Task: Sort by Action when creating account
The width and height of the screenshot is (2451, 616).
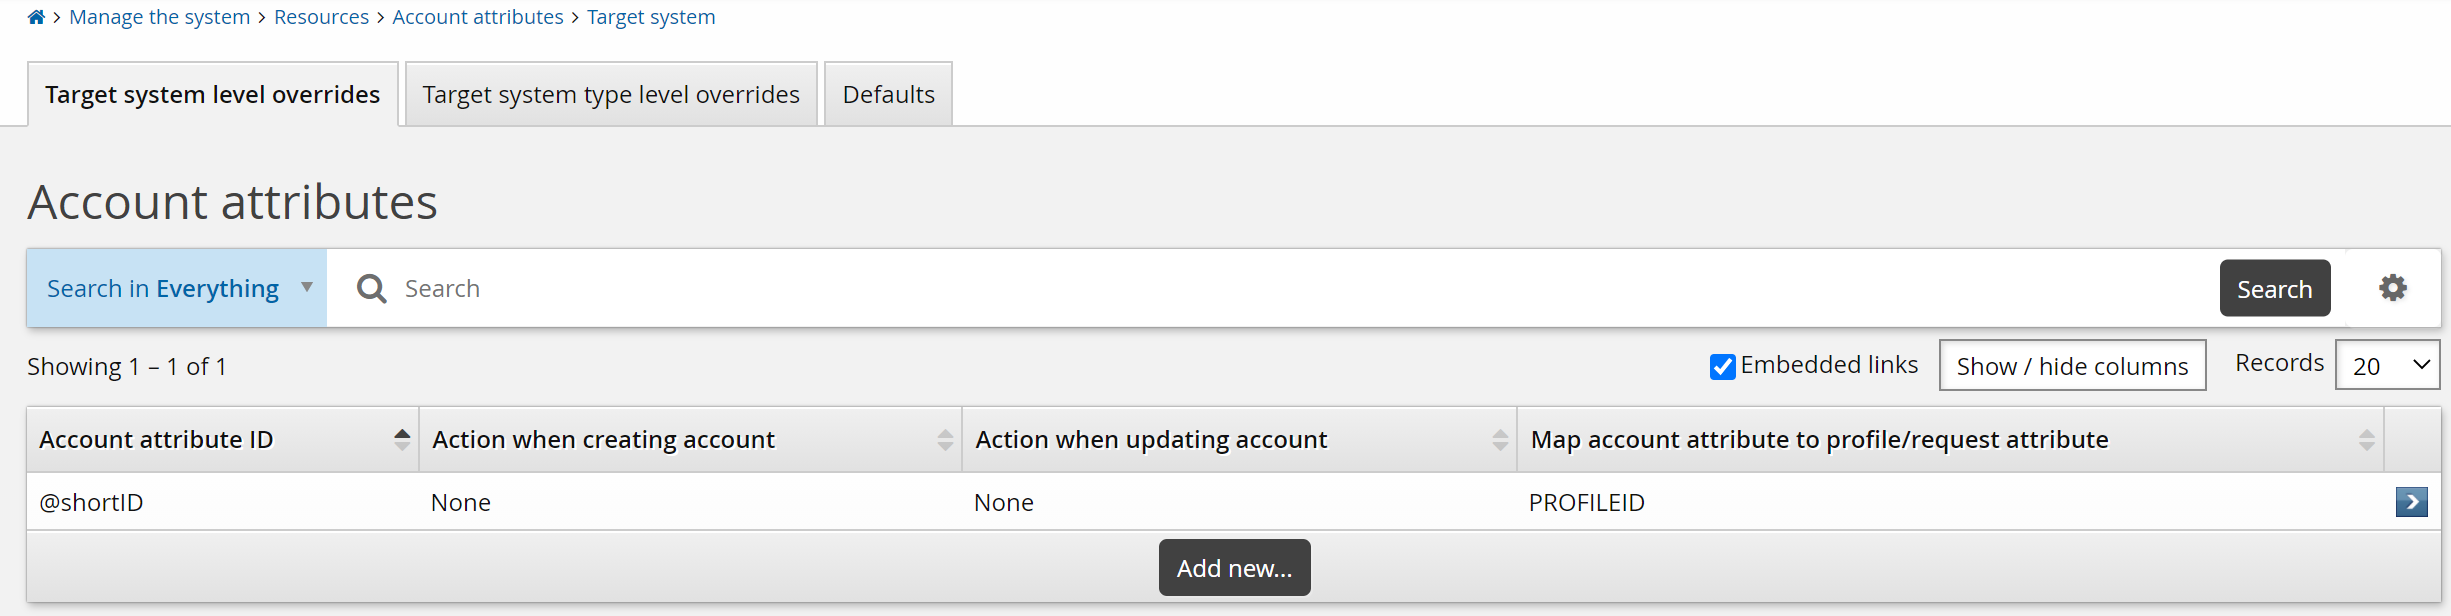Action: point(945,440)
